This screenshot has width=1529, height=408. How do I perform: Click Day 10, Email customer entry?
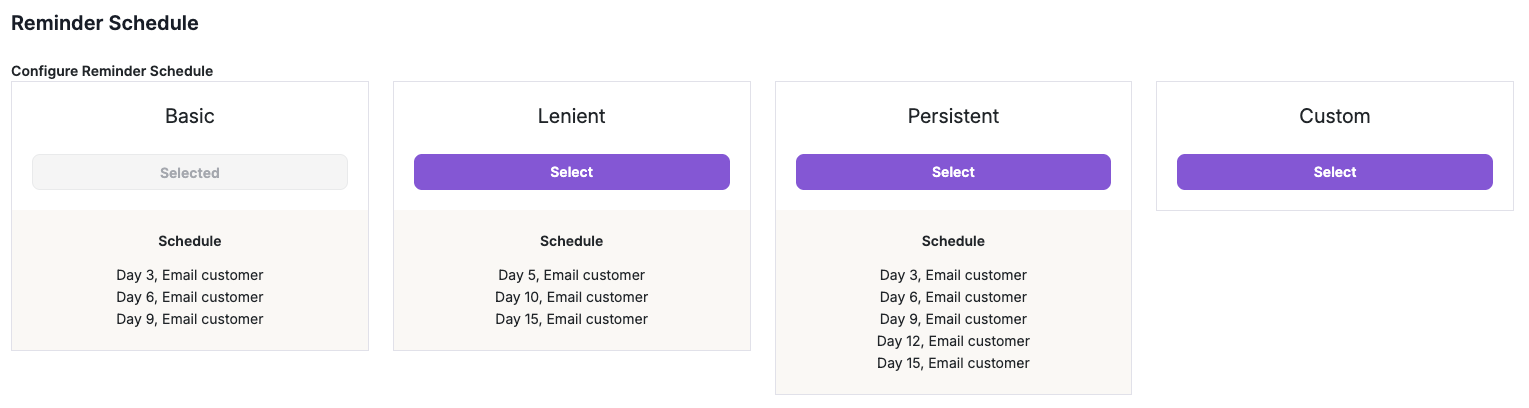(x=571, y=297)
